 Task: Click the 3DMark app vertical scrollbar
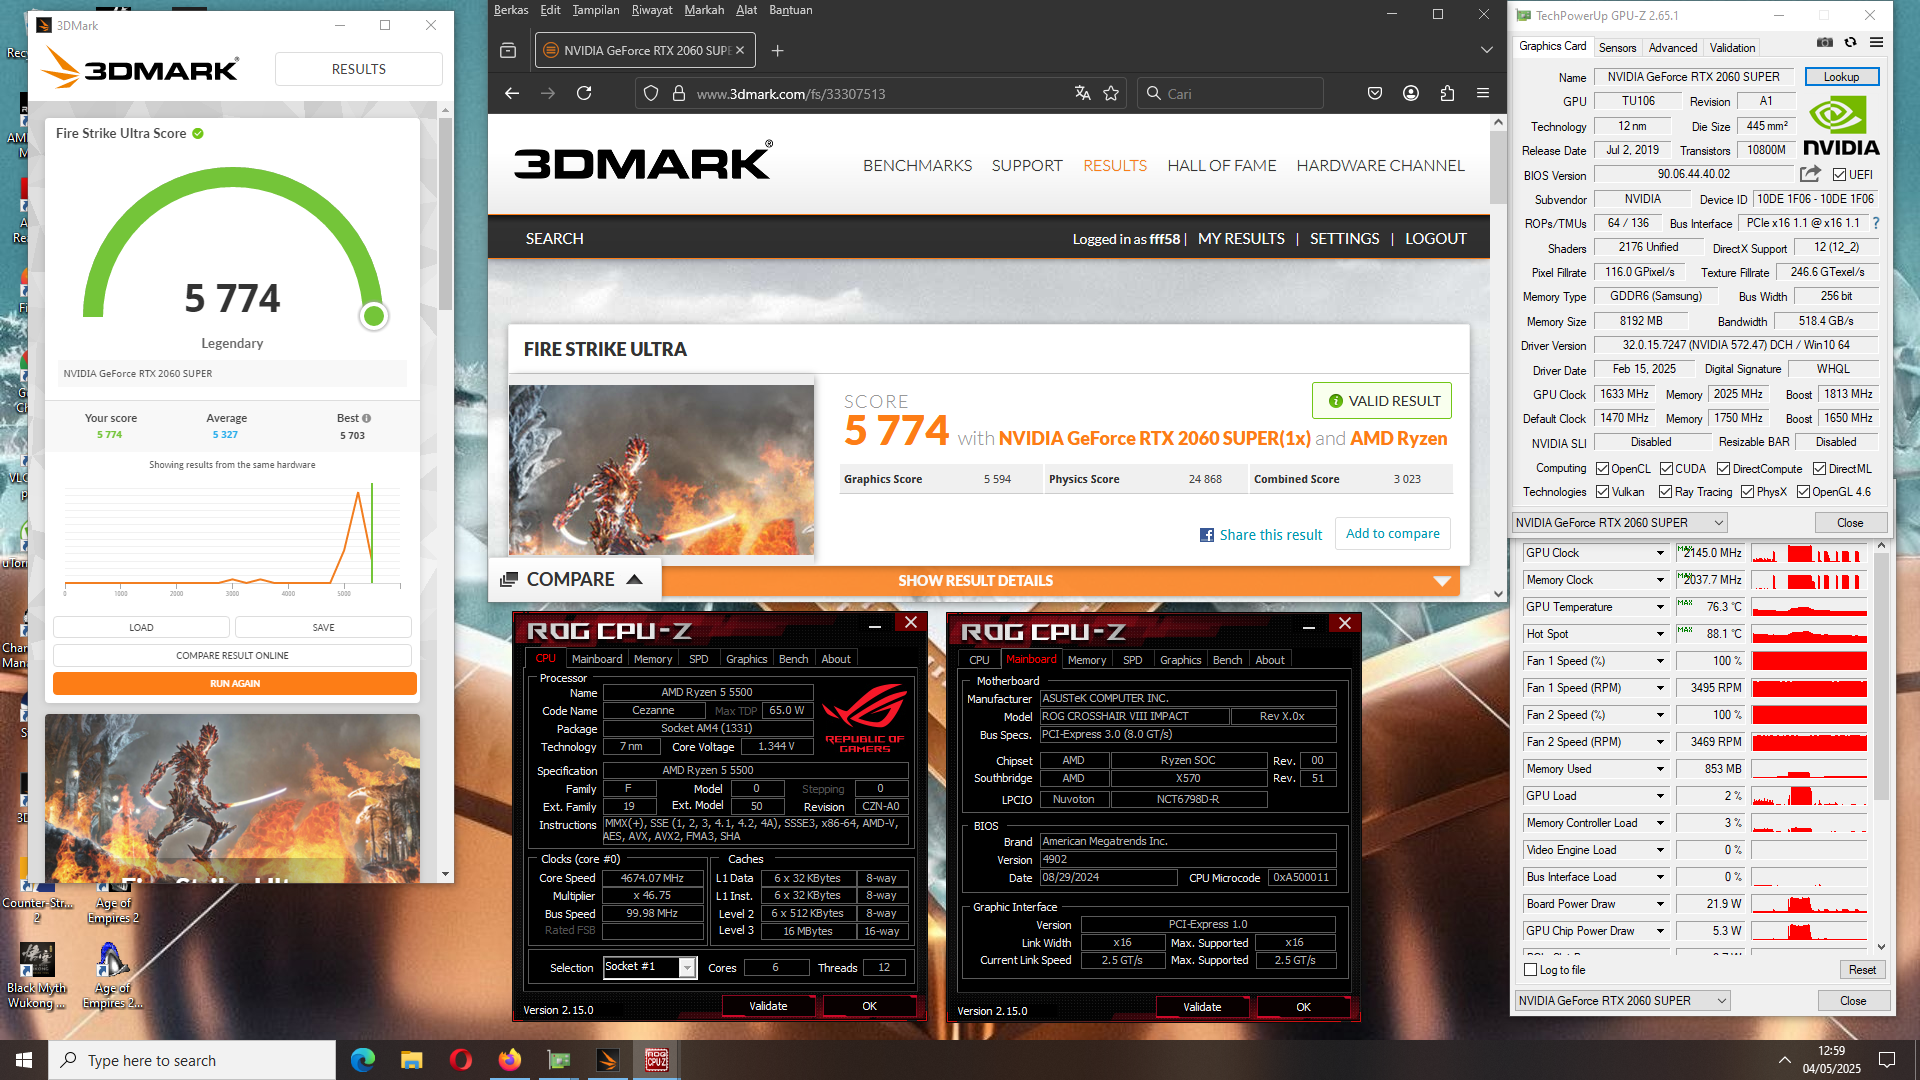coord(446,215)
